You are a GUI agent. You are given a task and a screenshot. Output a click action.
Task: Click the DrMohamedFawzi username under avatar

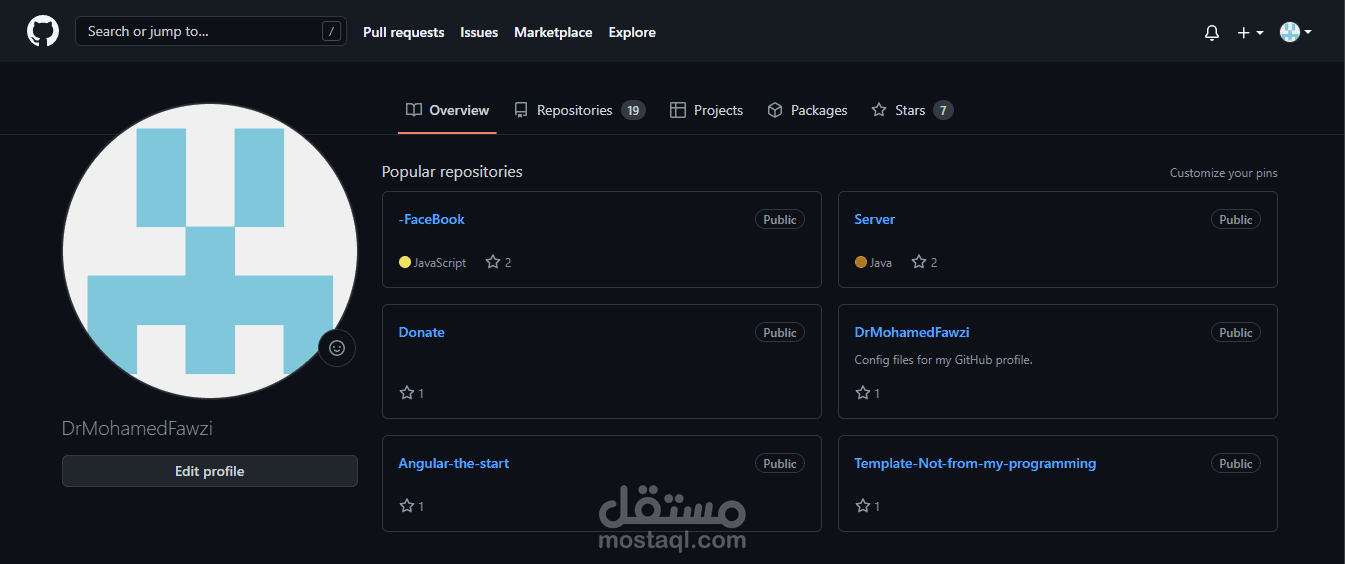click(137, 428)
